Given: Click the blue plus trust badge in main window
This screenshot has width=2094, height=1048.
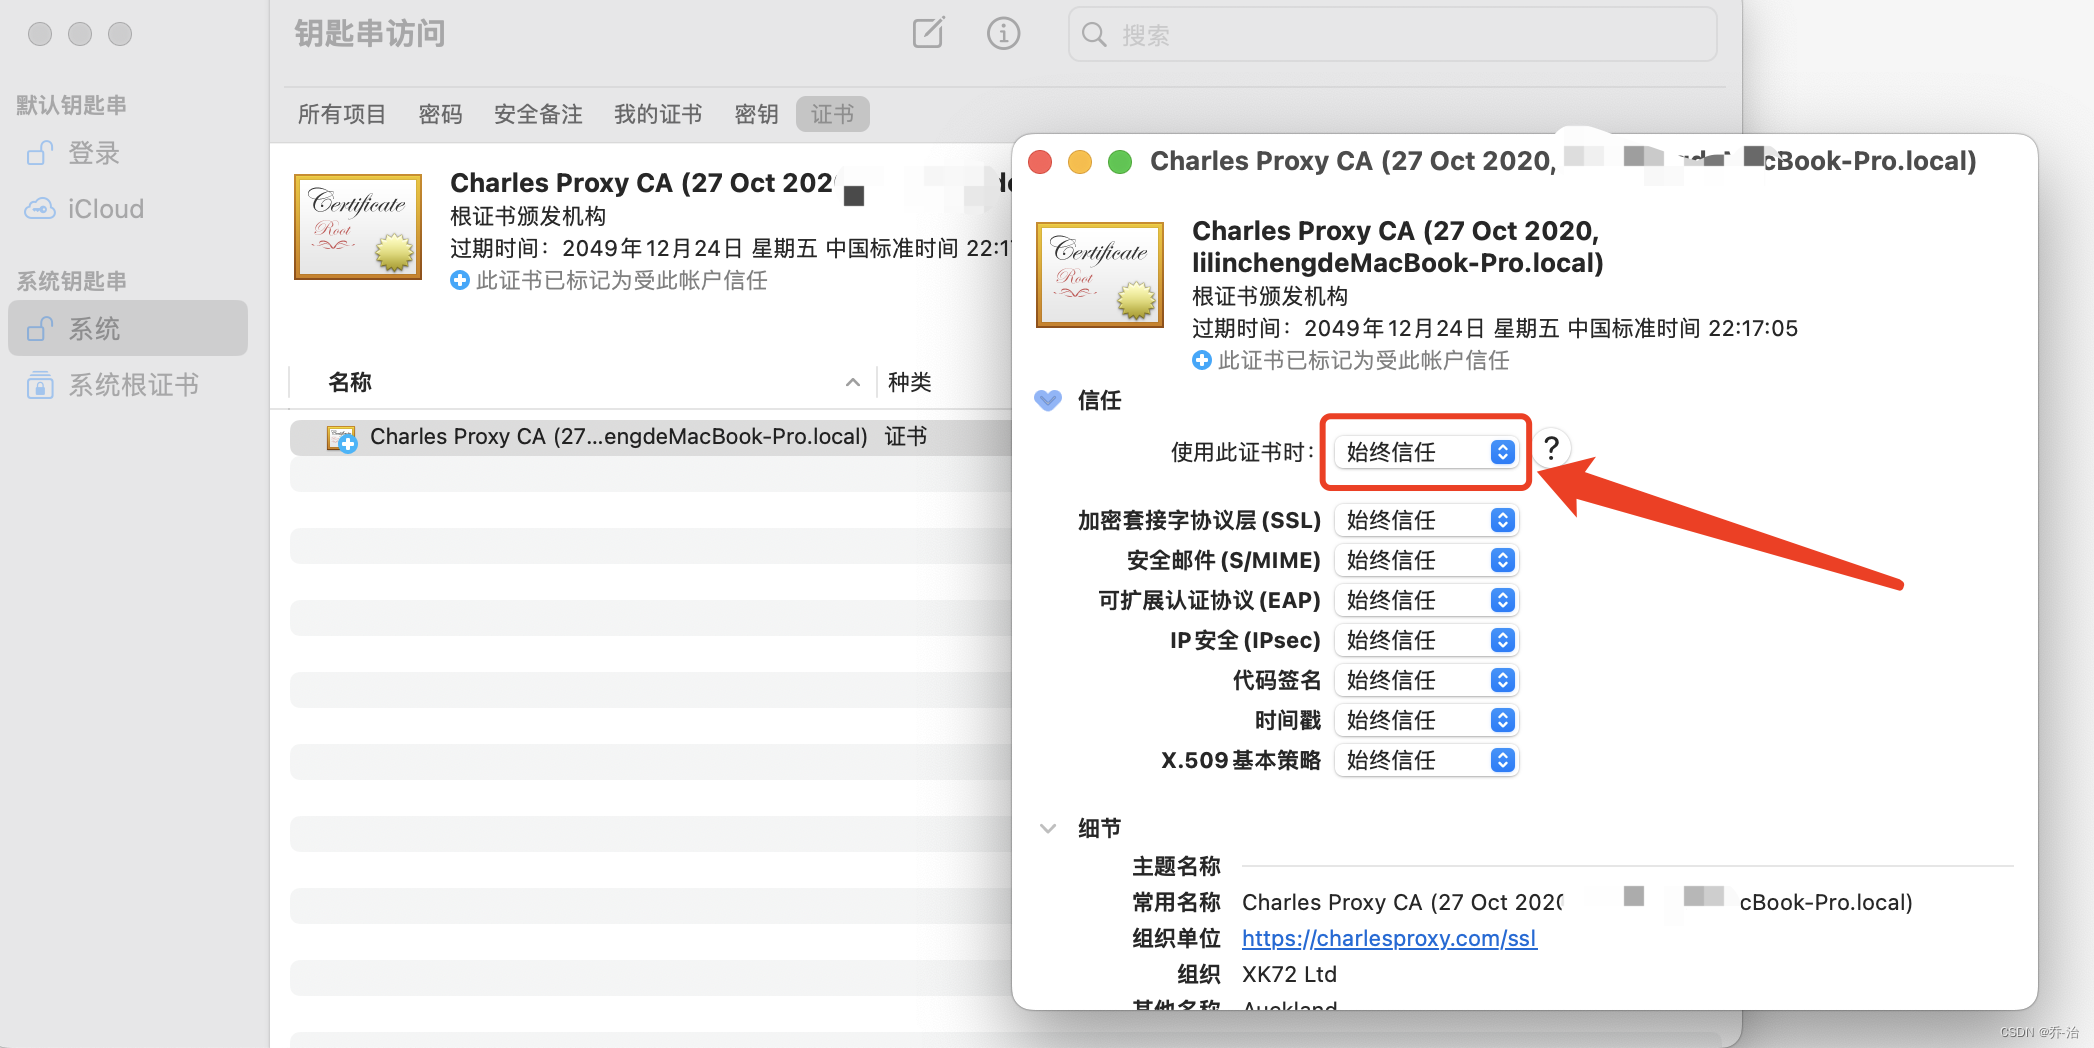Looking at the screenshot, I should tap(459, 280).
